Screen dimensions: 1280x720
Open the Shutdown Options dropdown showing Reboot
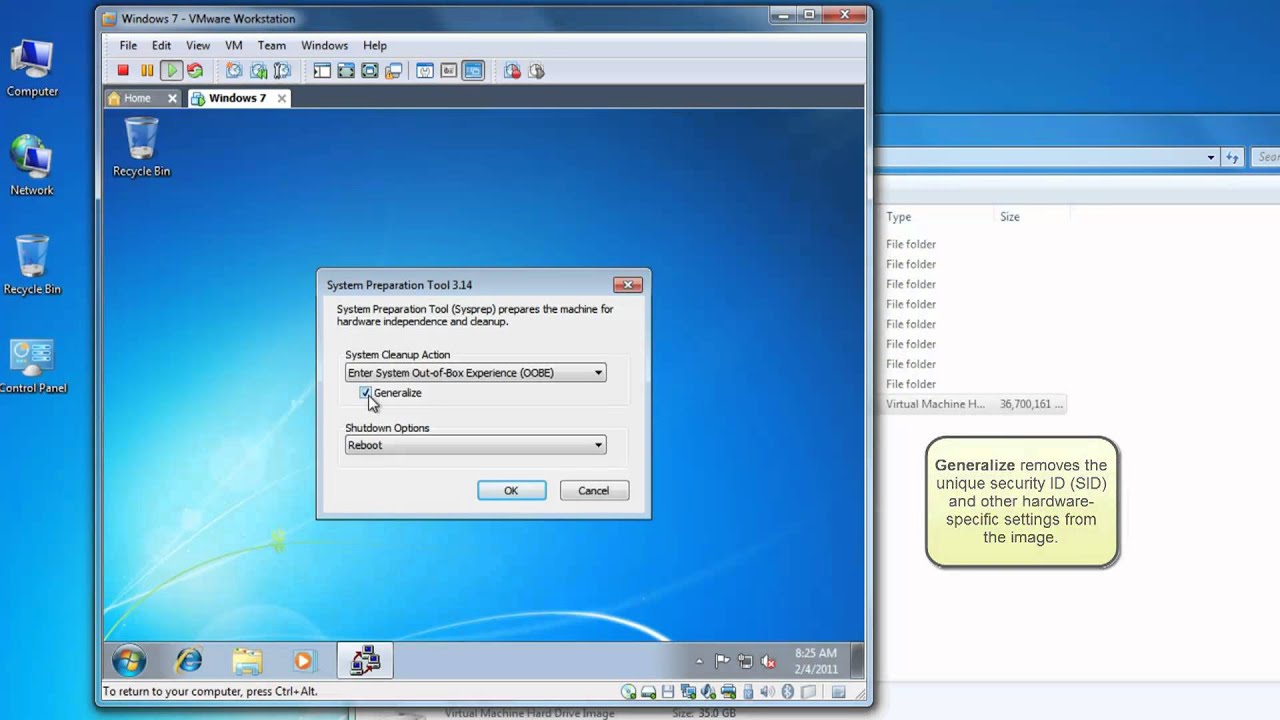pos(475,445)
